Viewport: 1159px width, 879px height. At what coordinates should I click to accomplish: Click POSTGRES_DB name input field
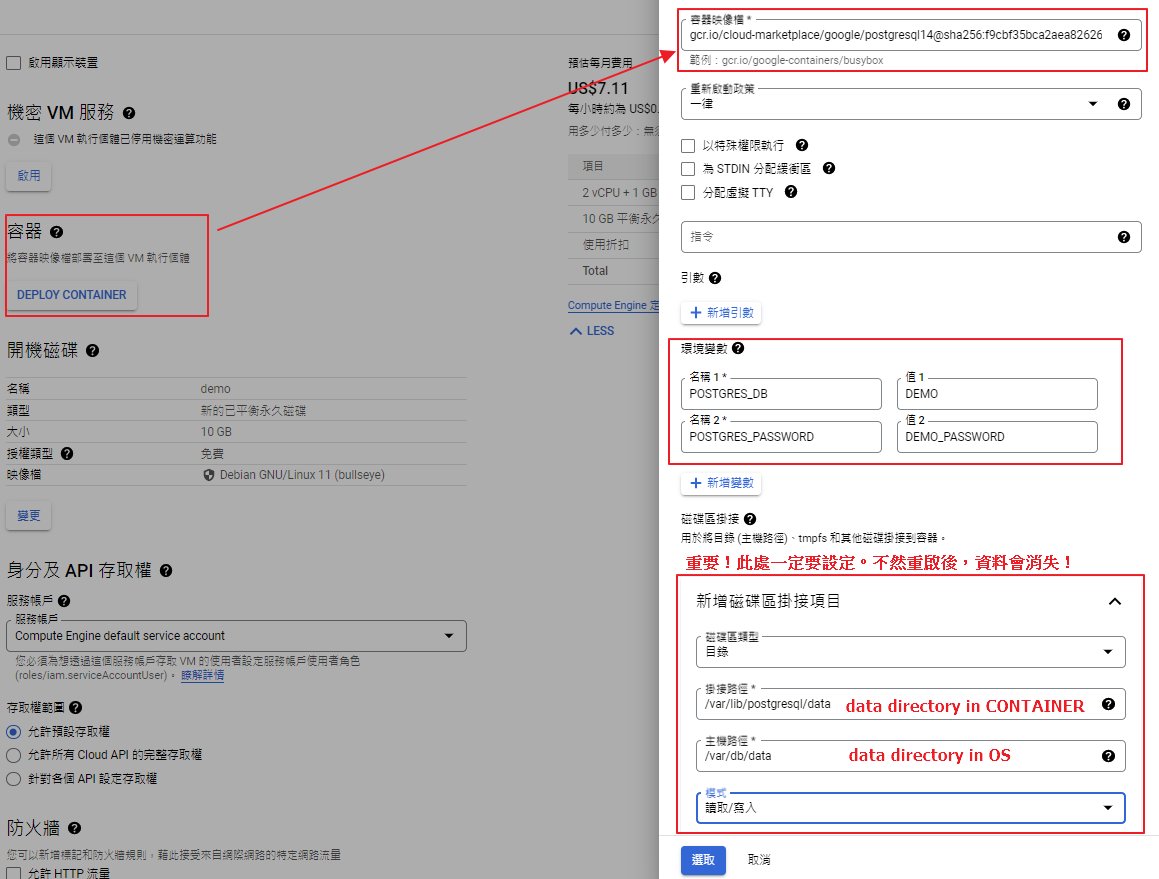pos(781,394)
